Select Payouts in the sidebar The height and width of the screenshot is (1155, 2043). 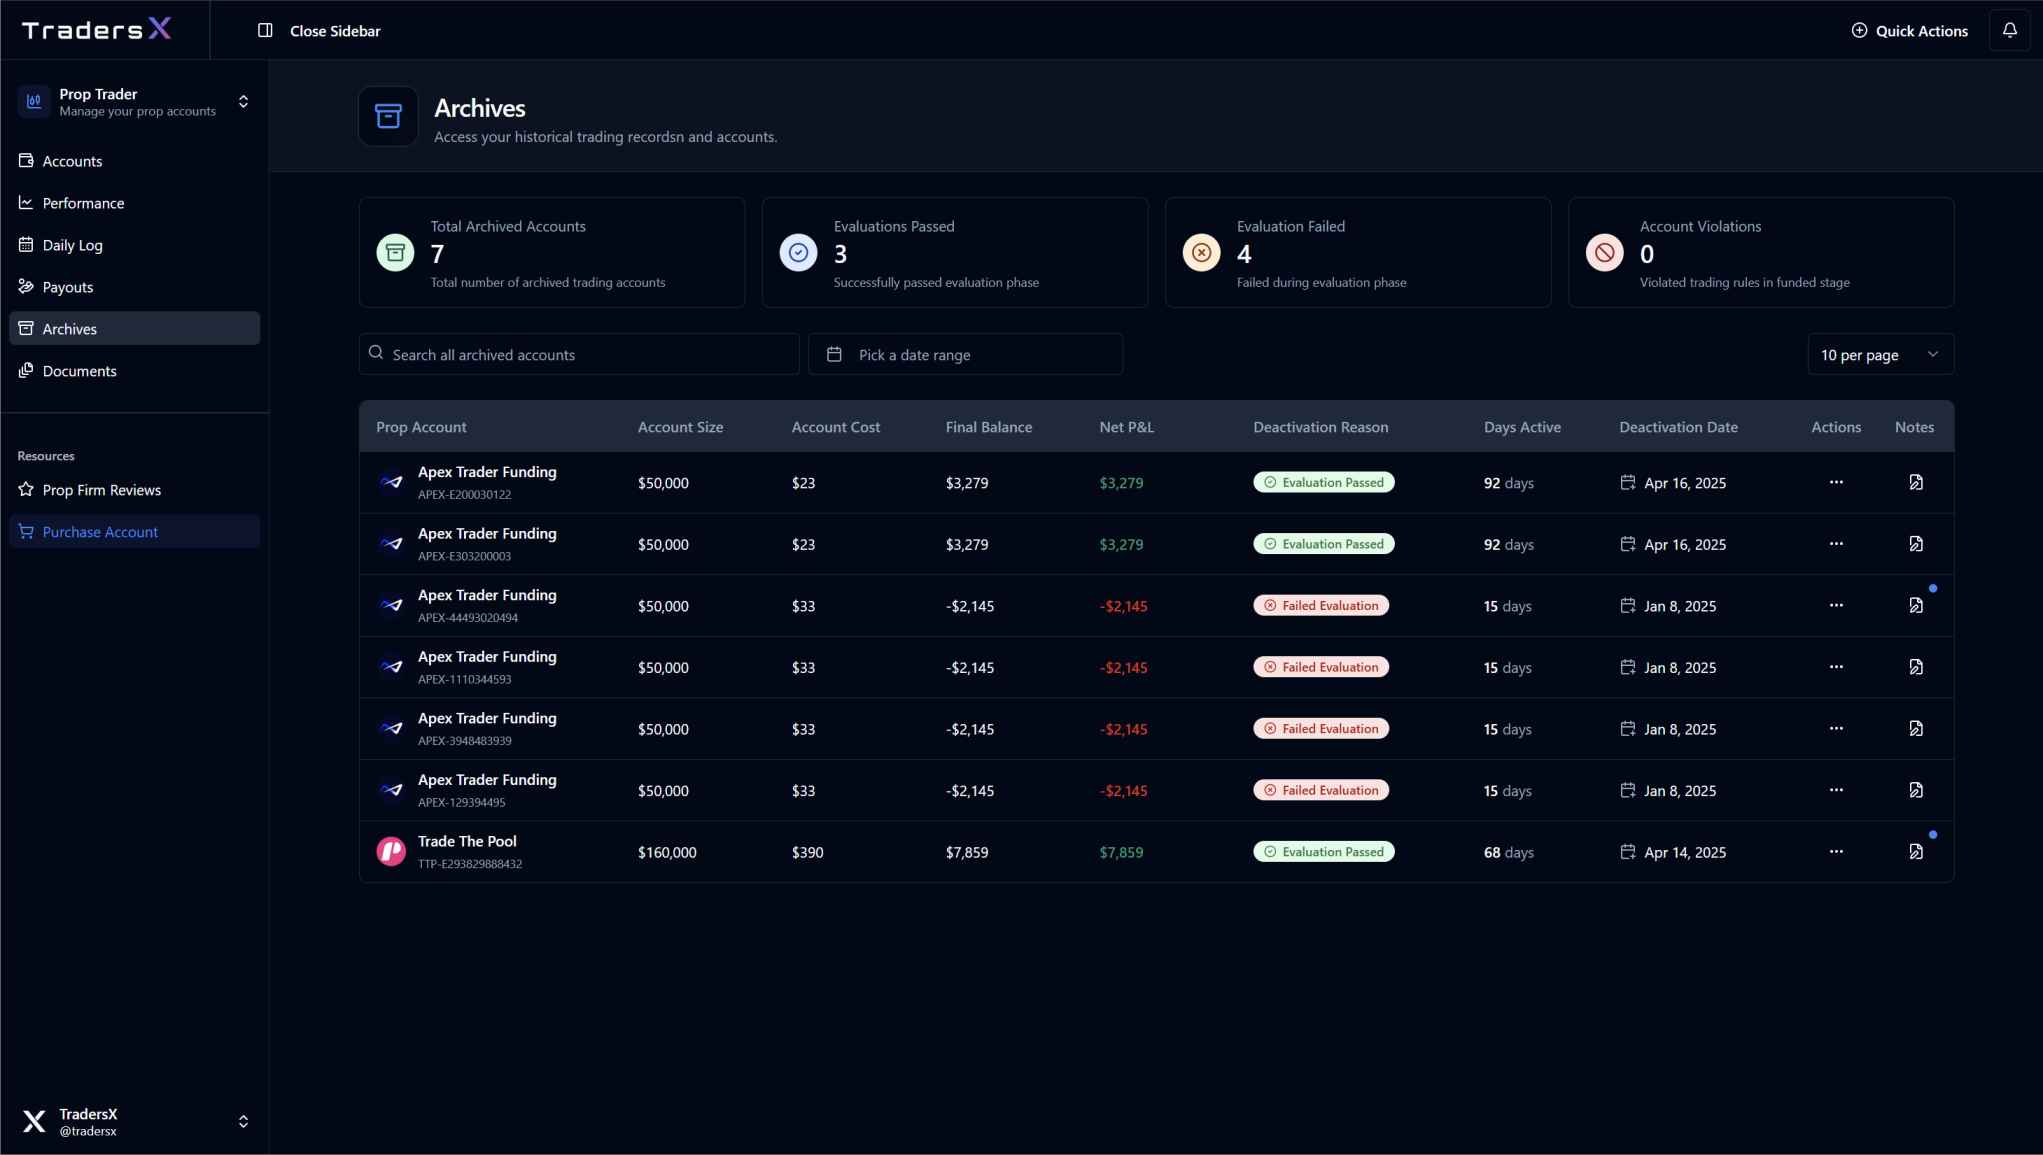[x=67, y=287]
